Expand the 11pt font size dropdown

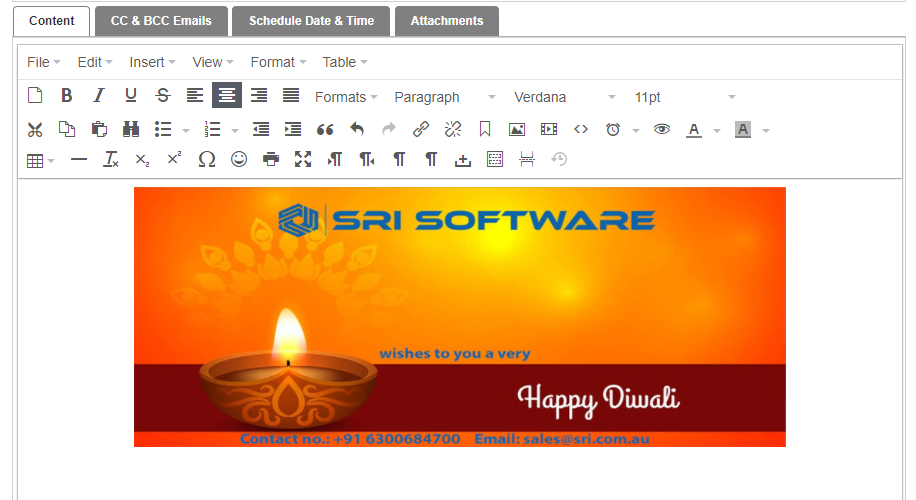coord(685,97)
